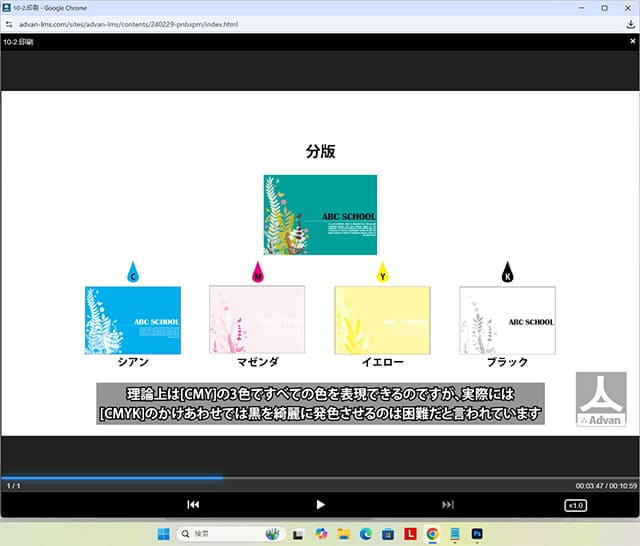Select the cyan separation thumbnail

tap(133, 320)
